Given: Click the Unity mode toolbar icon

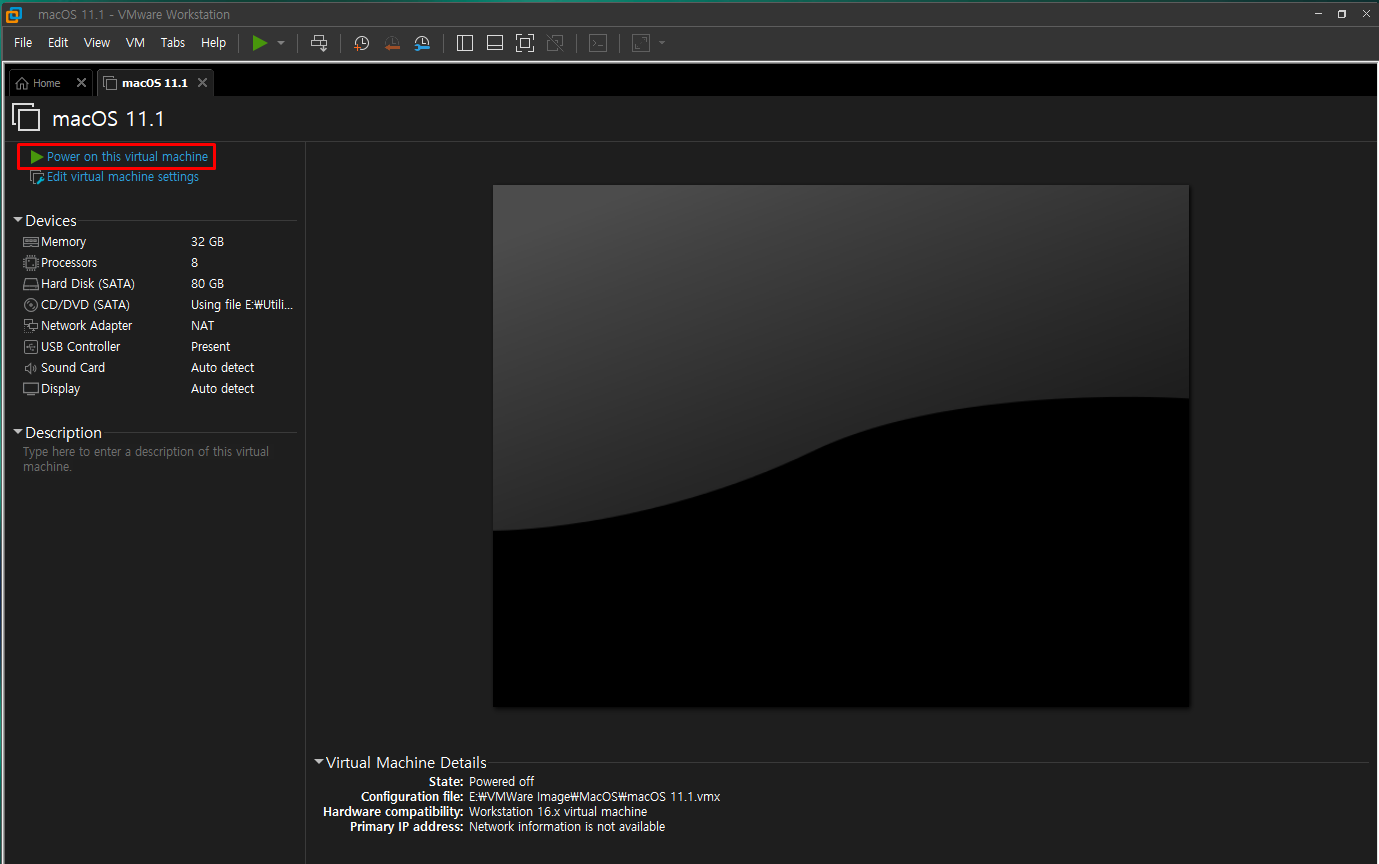Looking at the screenshot, I should [555, 43].
